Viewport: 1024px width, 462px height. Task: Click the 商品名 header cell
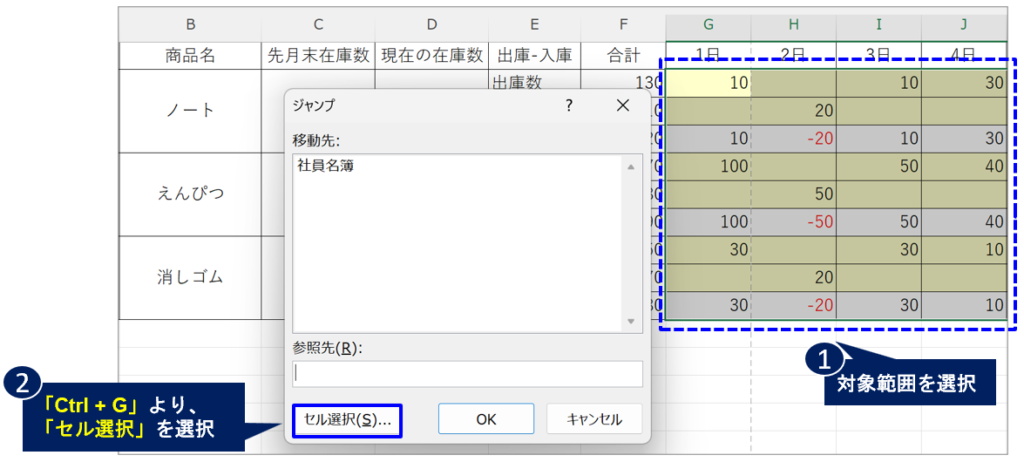(x=190, y=56)
